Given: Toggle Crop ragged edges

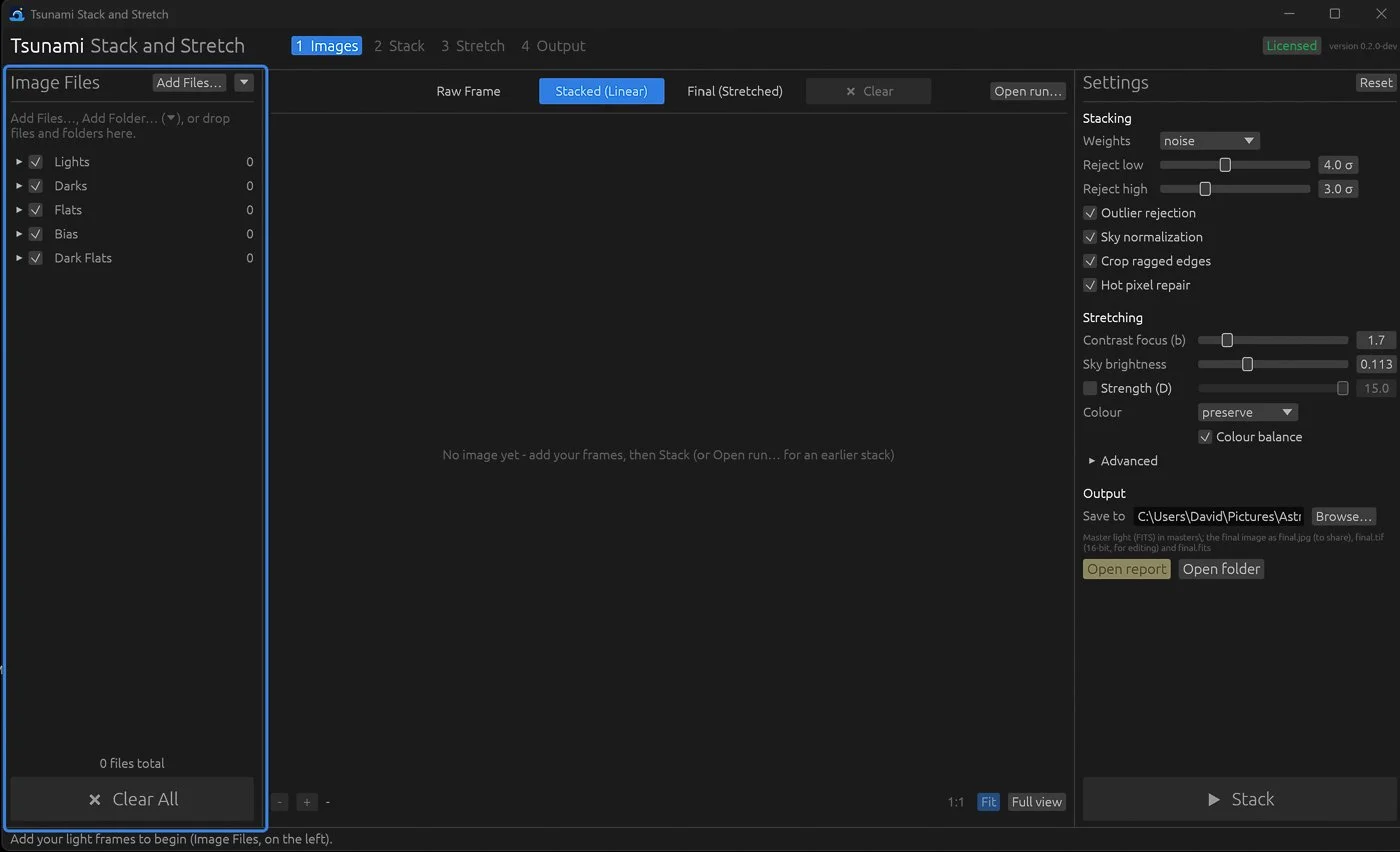Looking at the screenshot, I should (1090, 261).
